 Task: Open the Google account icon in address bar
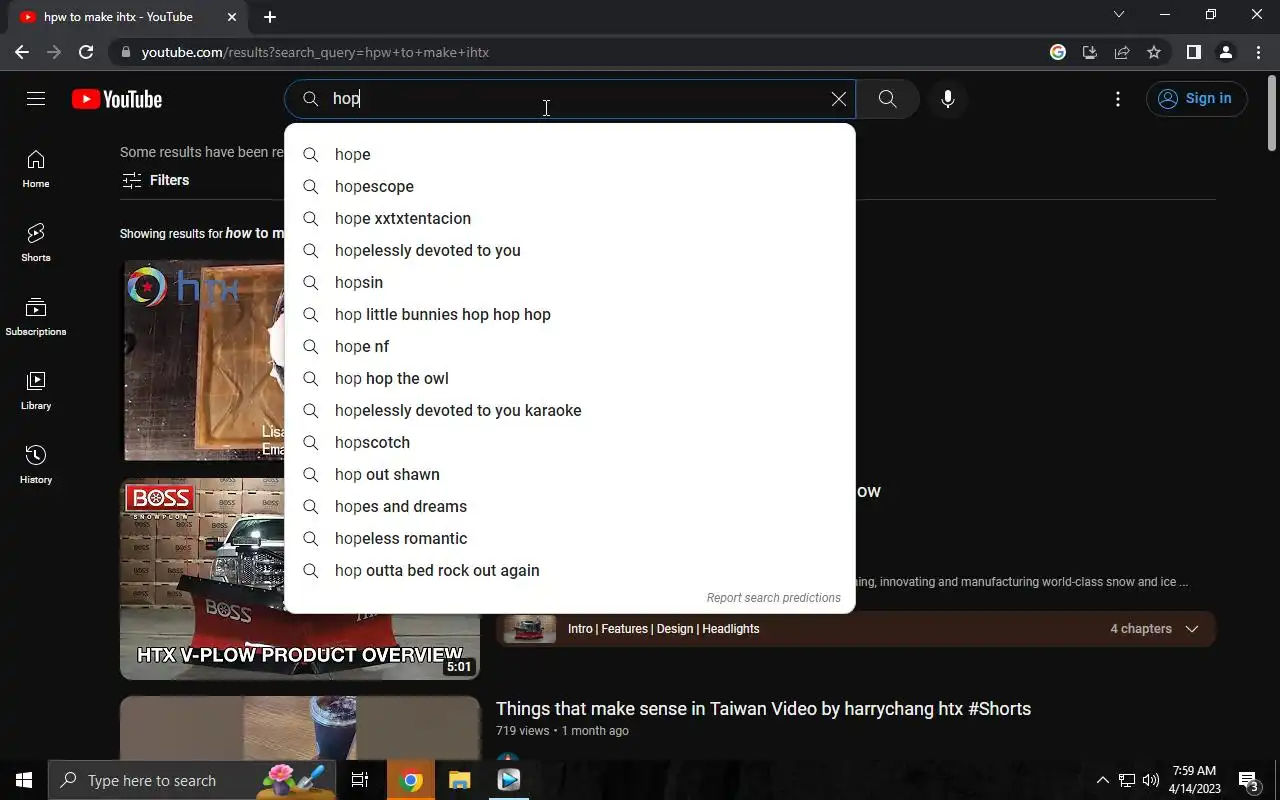click(x=1058, y=52)
